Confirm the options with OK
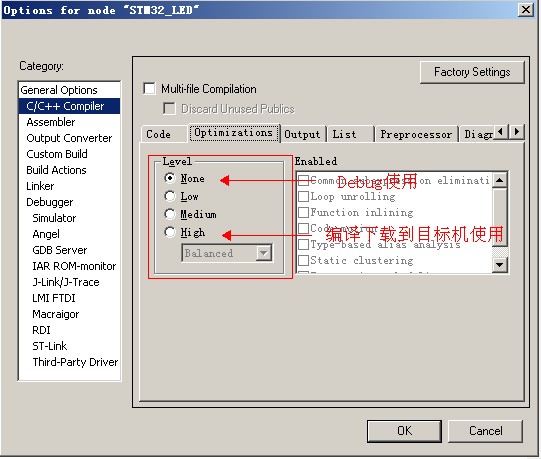Image resolution: width=541 pixels, height=459 pixels. (x=404, y=431)
